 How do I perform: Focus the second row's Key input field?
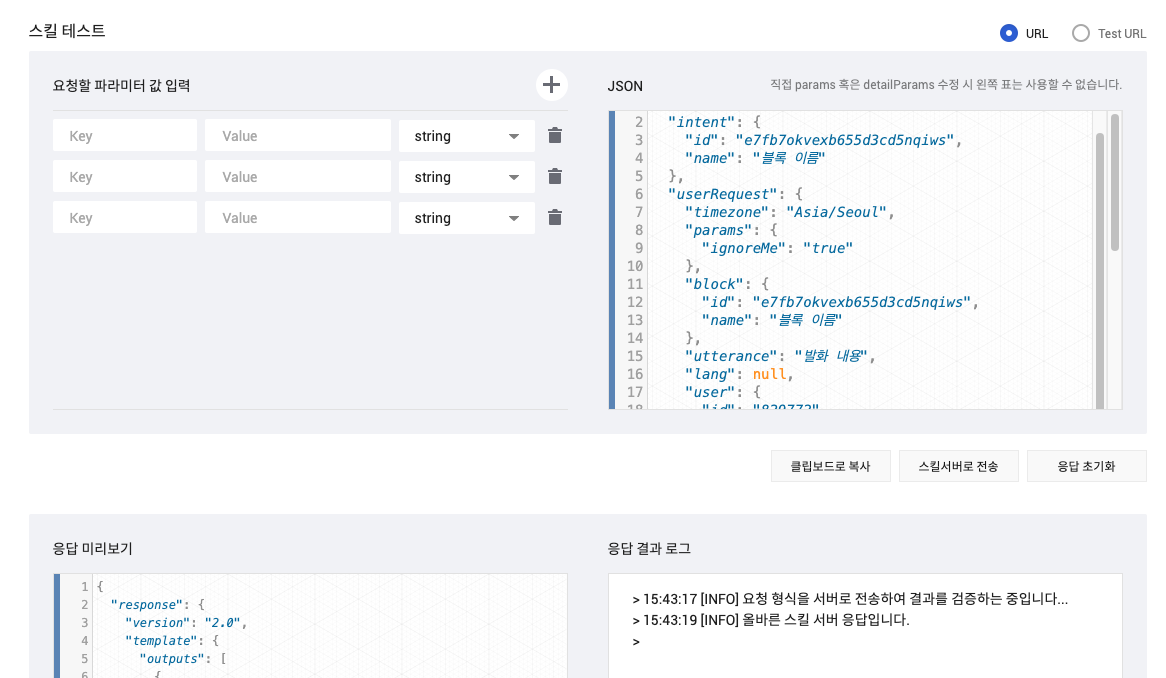click(125, 176)
